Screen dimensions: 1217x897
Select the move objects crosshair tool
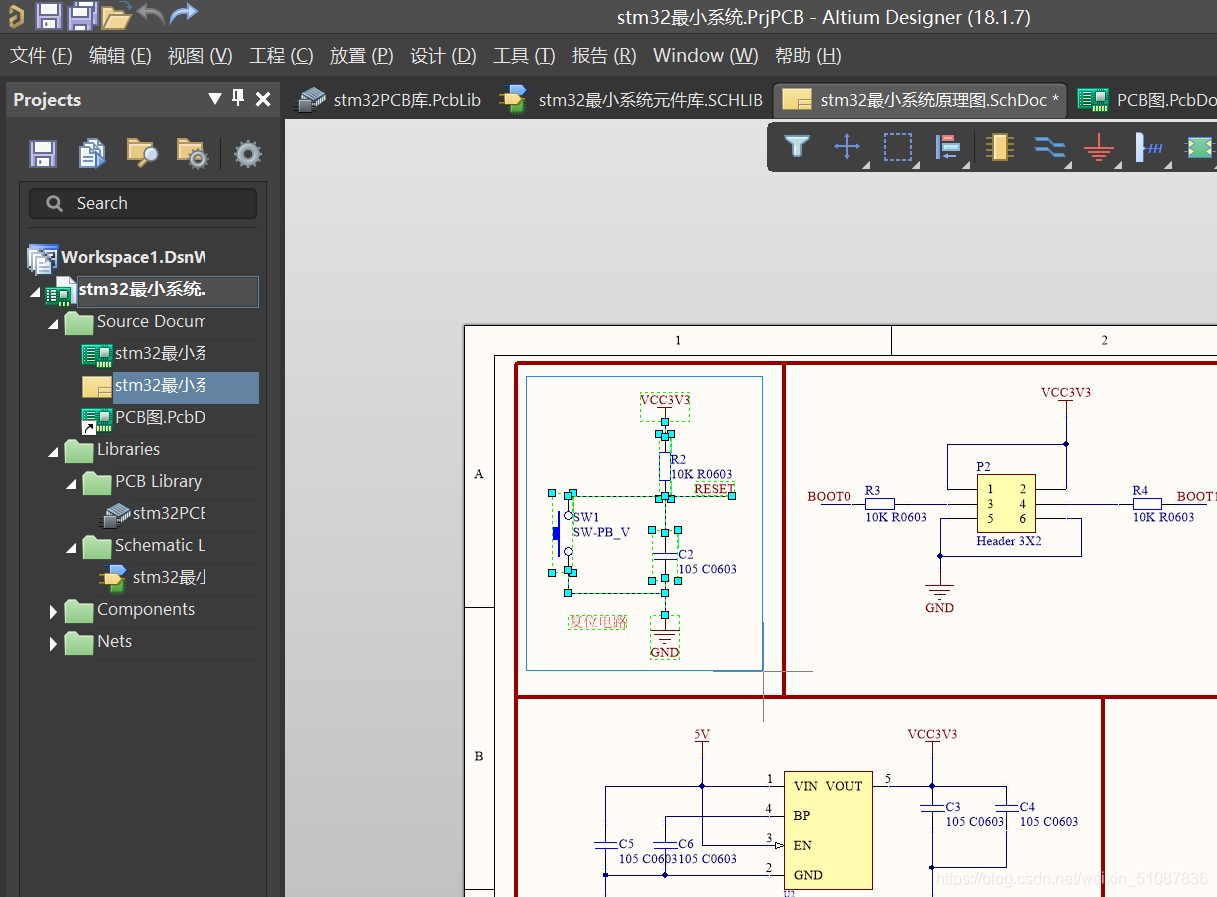[x=847, y=148]
